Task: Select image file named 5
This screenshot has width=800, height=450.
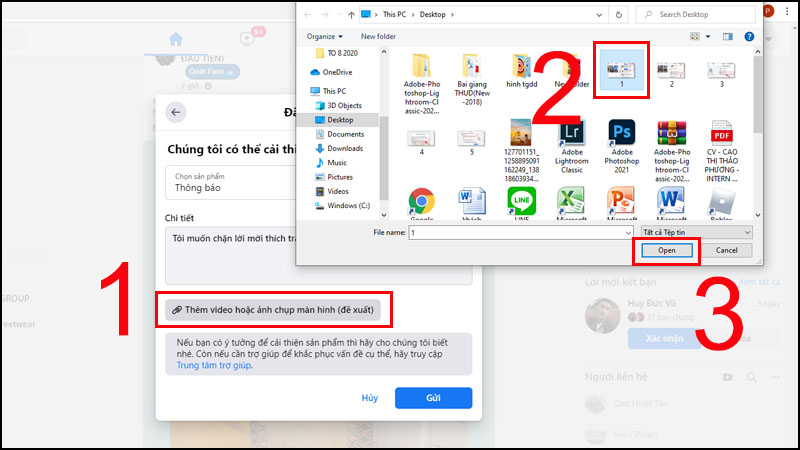Action: pyautogui.click(x=471, y=142)
